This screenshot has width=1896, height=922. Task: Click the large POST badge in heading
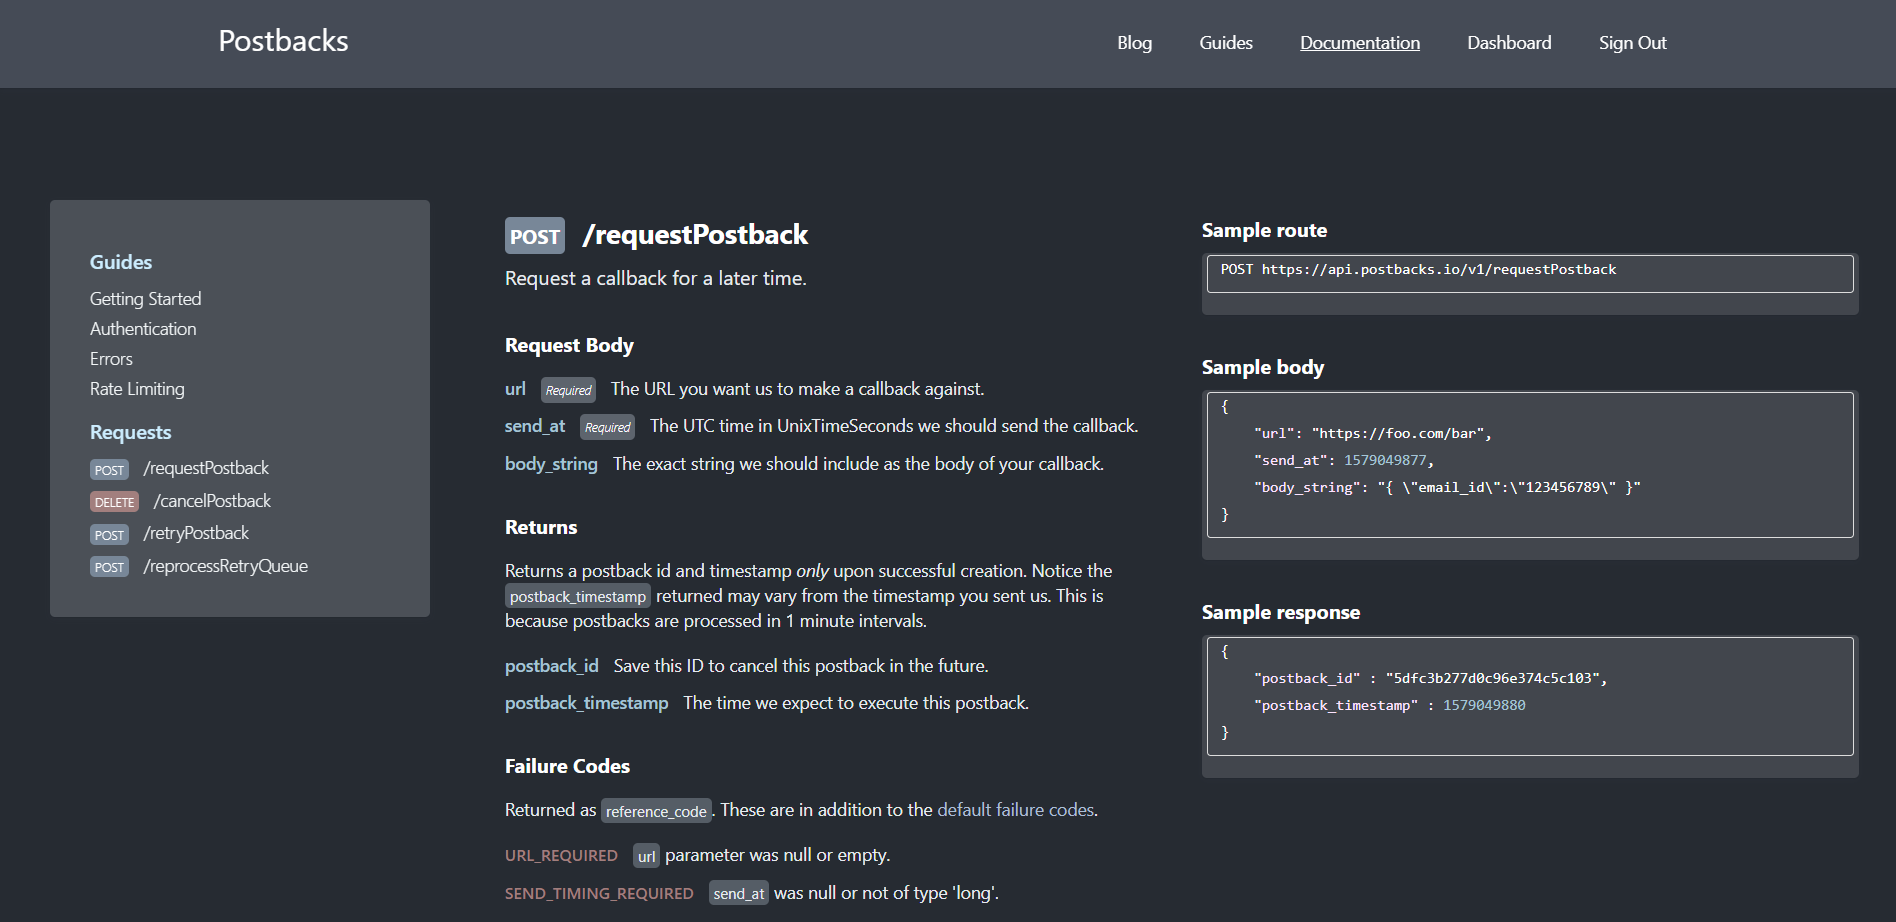(535, 236)
